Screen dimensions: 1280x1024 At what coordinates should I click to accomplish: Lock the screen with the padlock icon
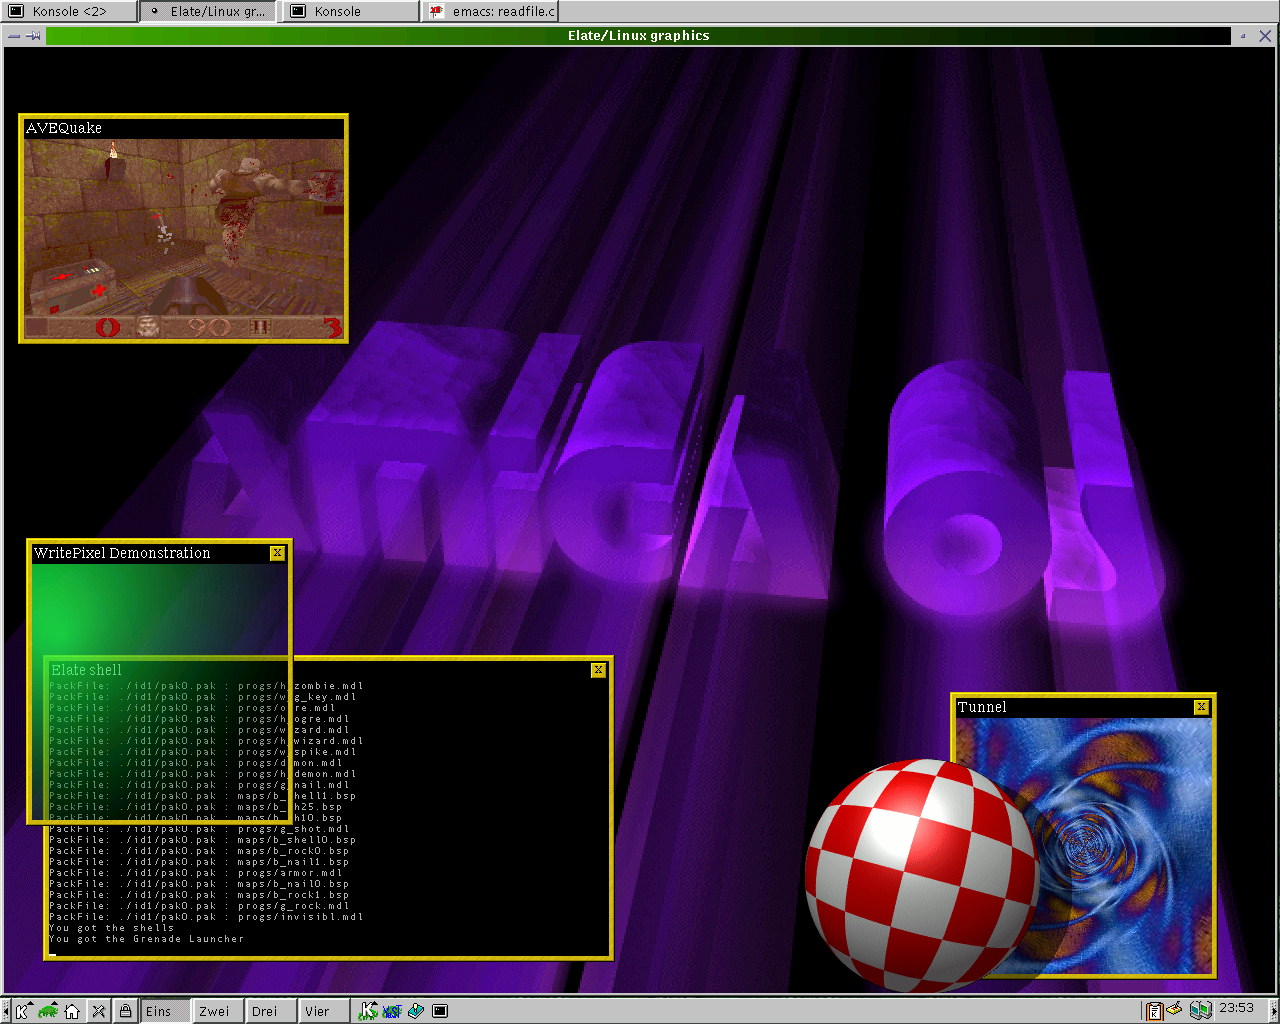(x=125, y=1011)
